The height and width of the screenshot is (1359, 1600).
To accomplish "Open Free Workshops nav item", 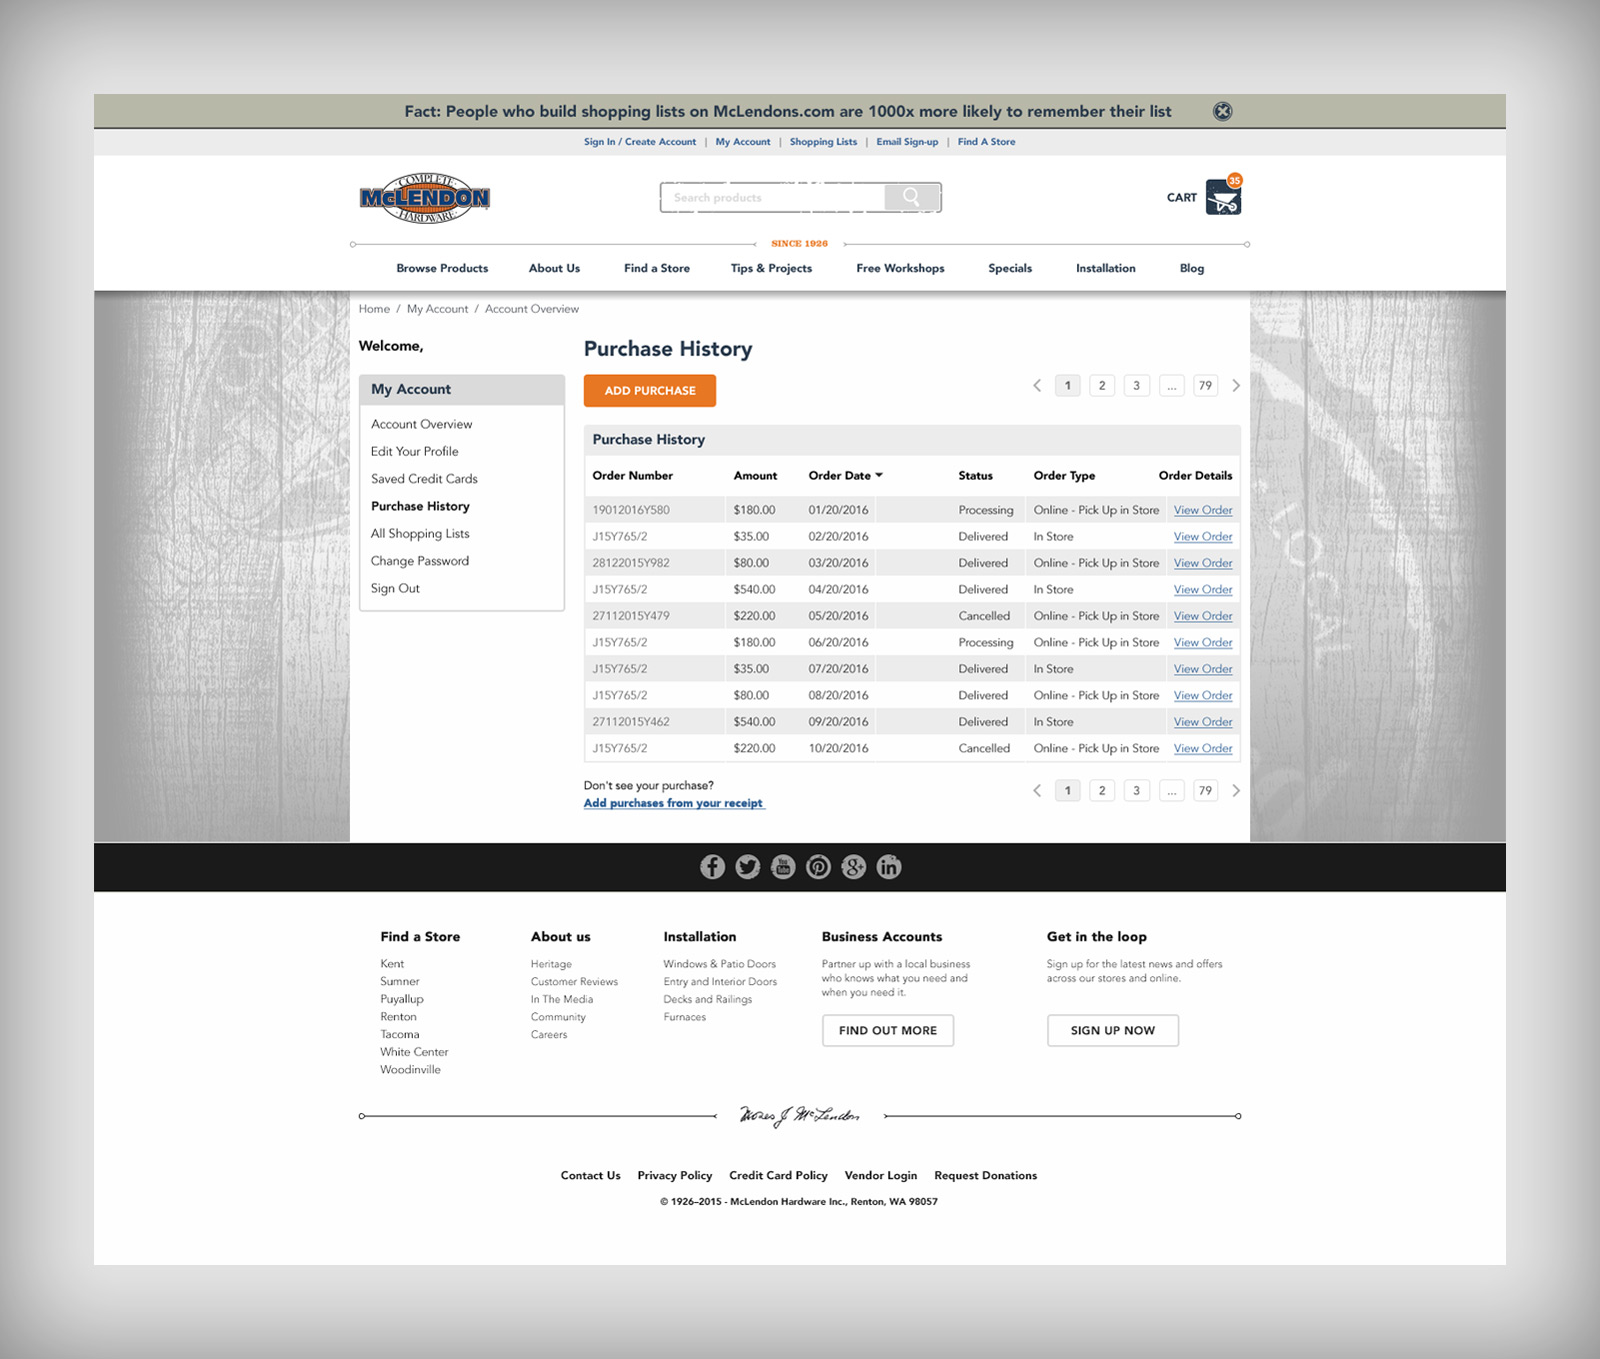I will 900,268.
